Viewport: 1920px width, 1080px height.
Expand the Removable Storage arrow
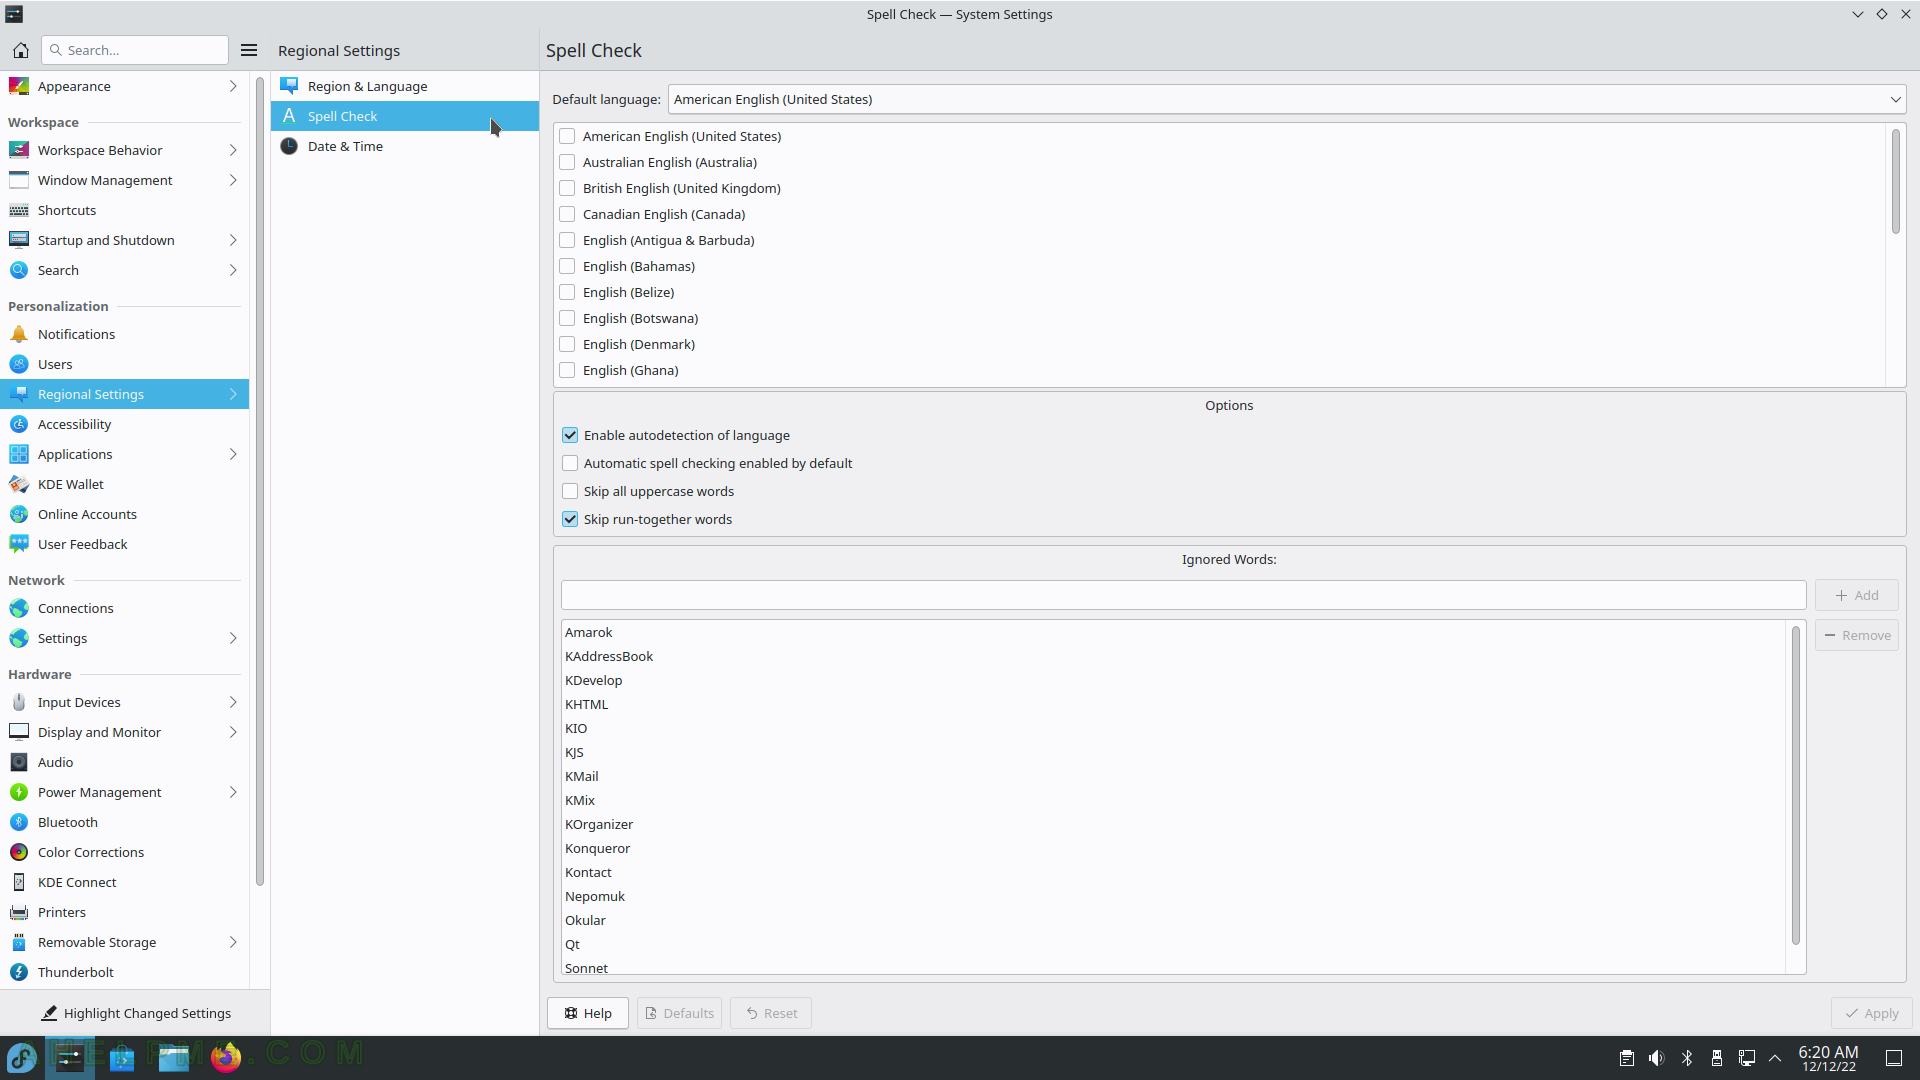233,942
